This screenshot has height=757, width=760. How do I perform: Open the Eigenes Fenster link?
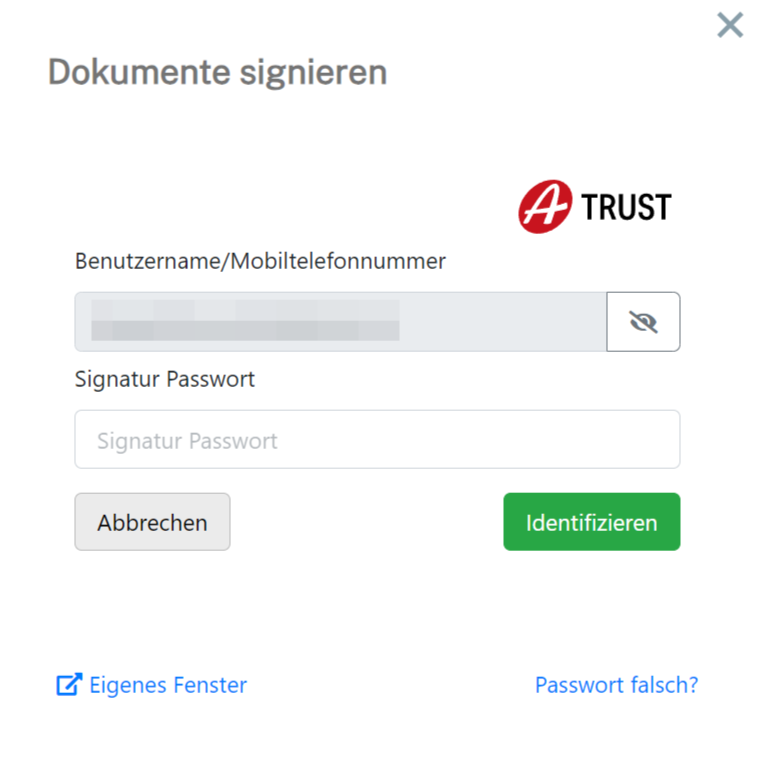coord(167,685)
